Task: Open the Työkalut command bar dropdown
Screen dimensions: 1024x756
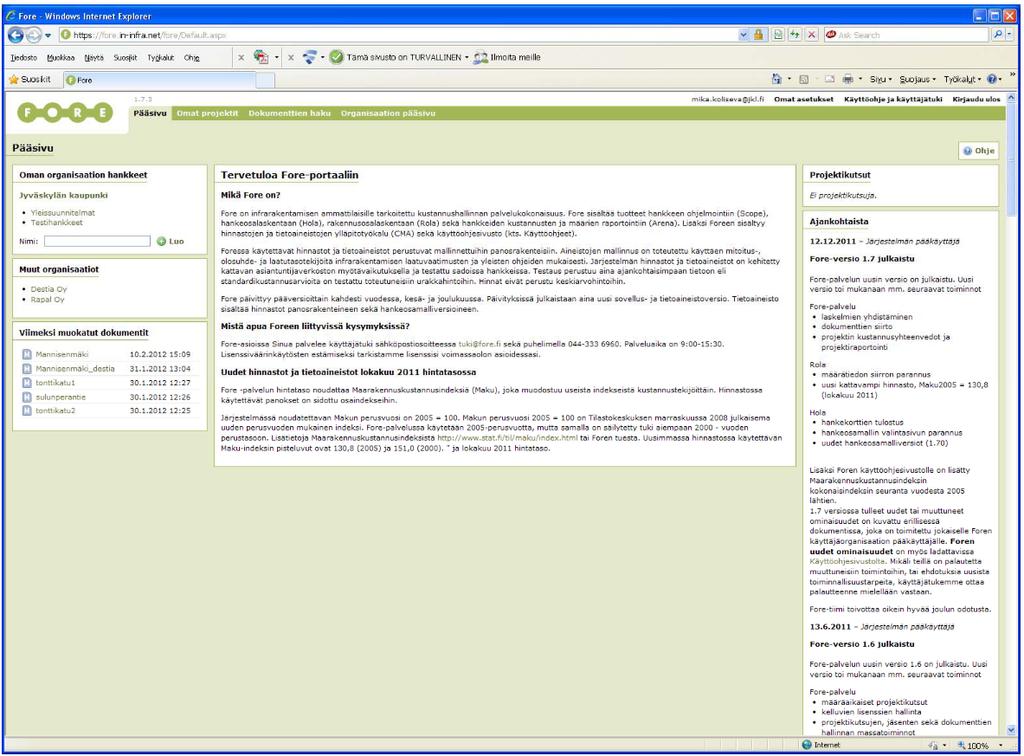Action: click(963, 80)
